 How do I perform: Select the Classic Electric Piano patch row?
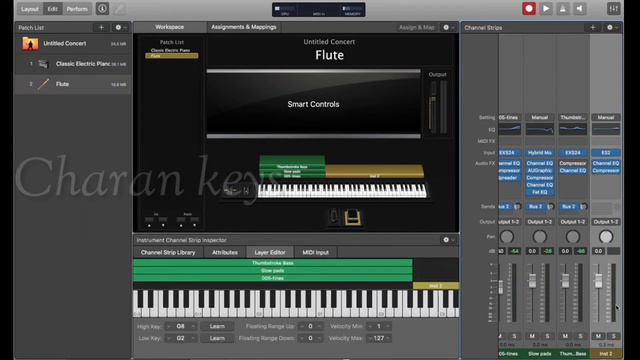(73, 64)
